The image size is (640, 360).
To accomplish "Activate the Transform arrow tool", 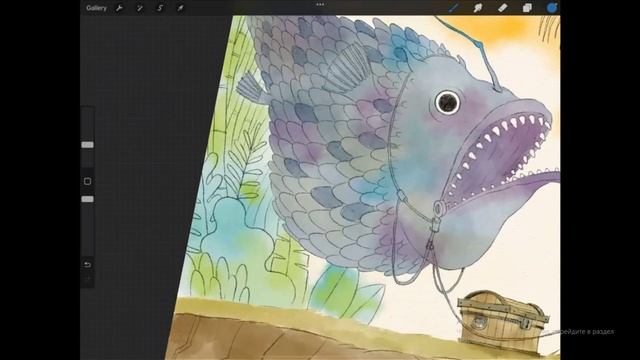I will [180, 8].
